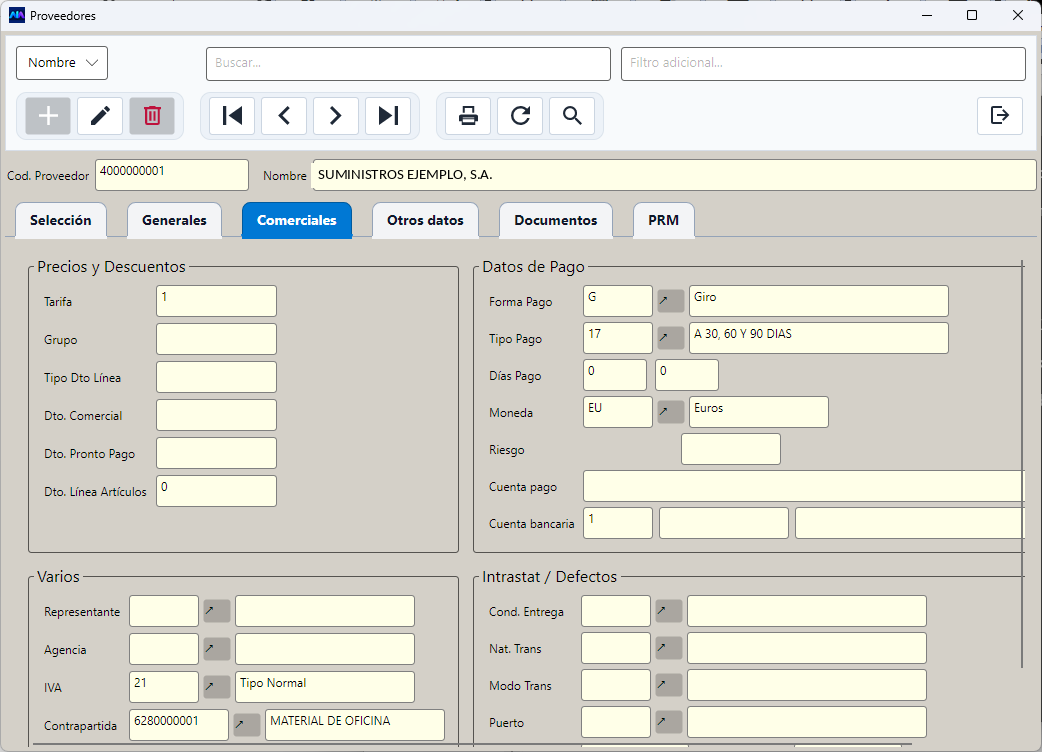Viewport: 1042px width, 752px height.
Task: Open the Puerto lookup arrow
Action: click(x=669, y=722)
